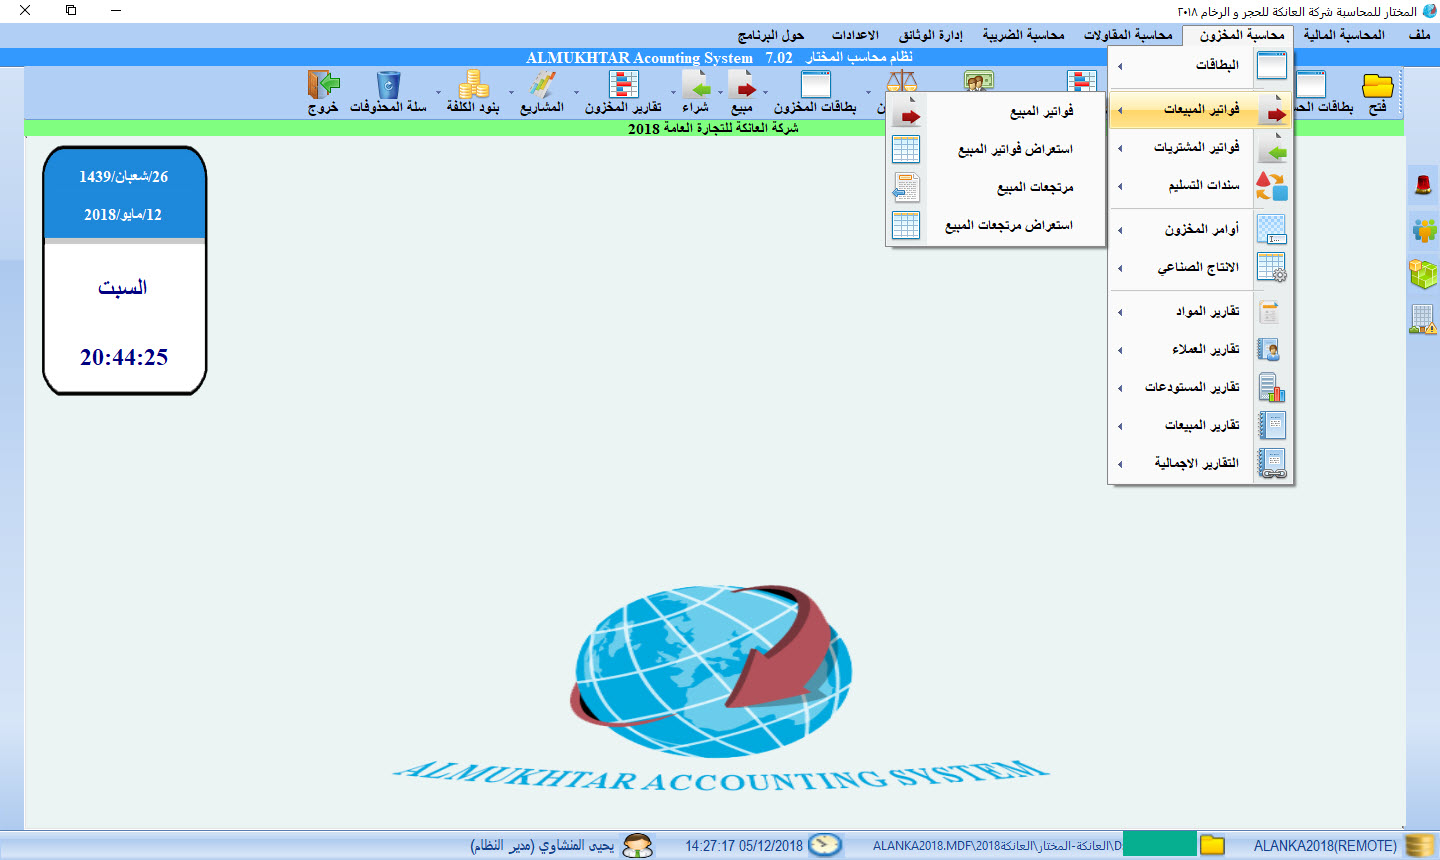Open the Settings (الاعدادات) menu
The image size is (1440, 860).
pyautogui.click(x=855, y=35)
